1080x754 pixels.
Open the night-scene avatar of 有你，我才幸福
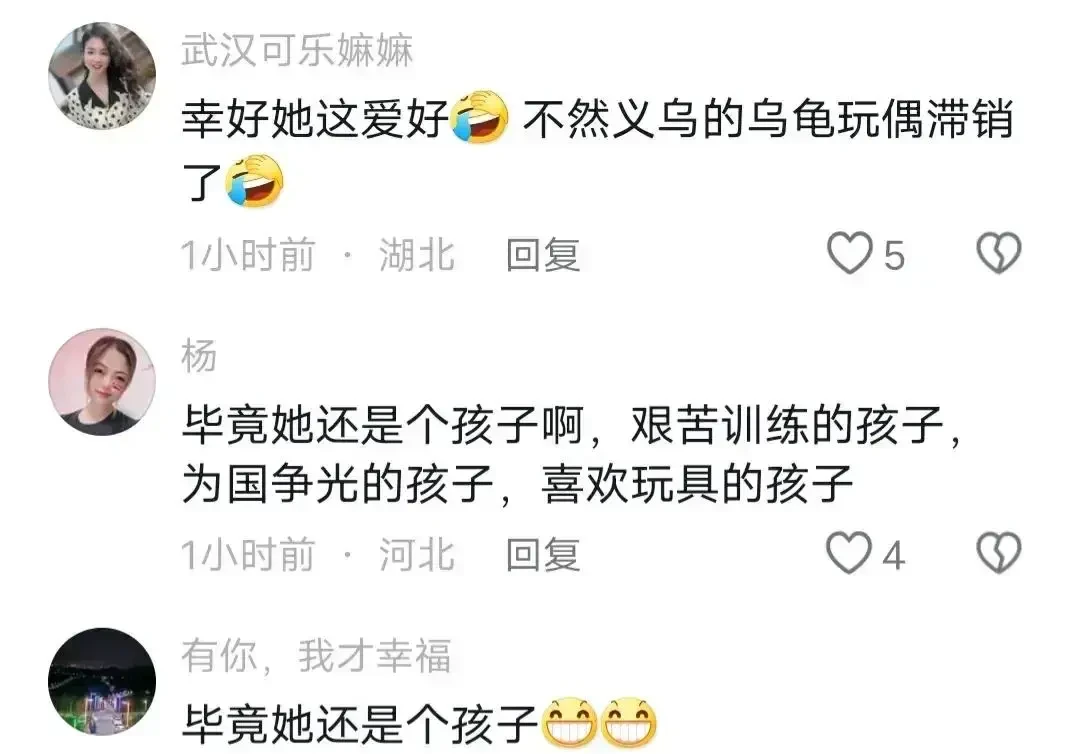point(102,682)
